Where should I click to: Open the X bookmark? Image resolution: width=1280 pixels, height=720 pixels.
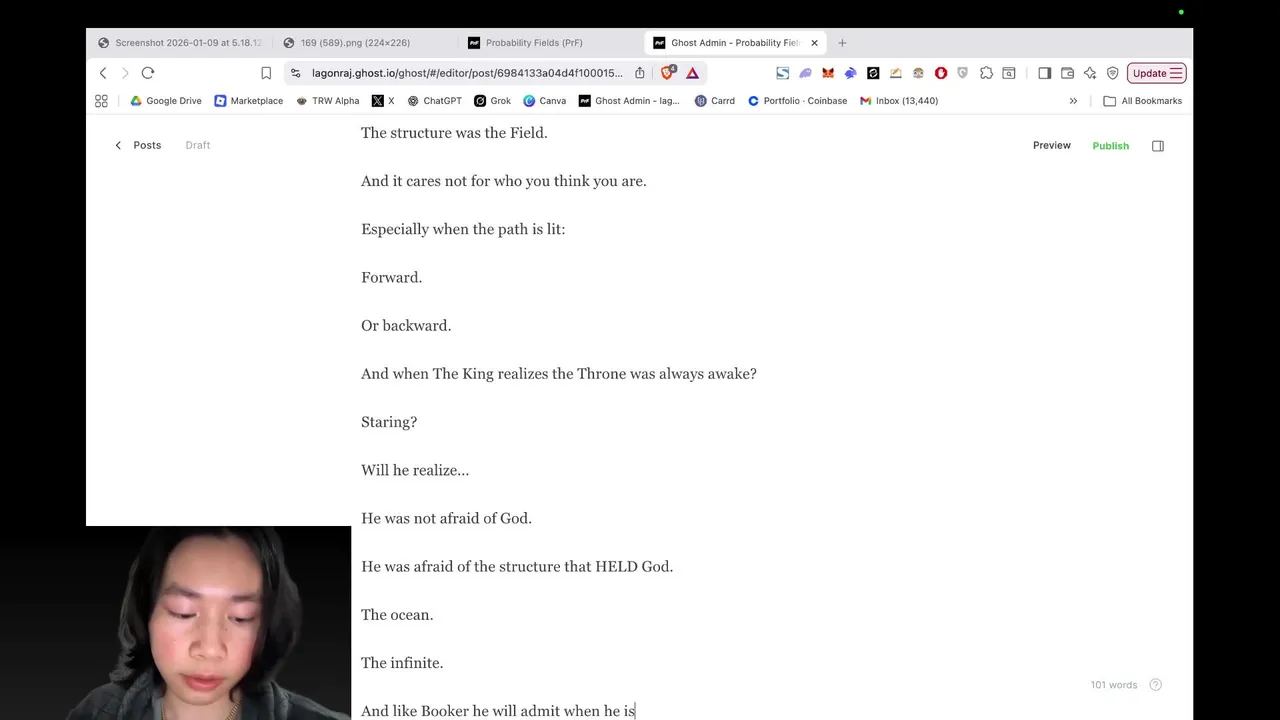coord(383,101)
